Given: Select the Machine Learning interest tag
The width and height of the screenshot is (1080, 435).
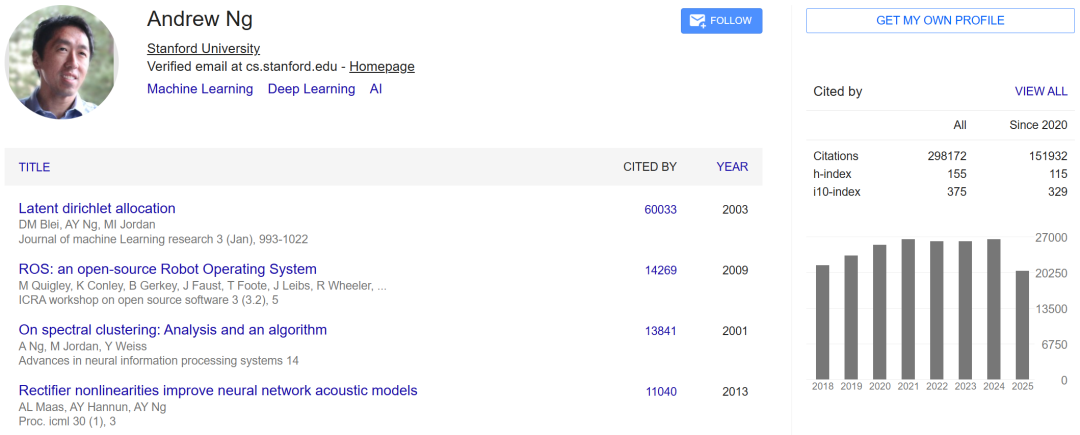Looking at the screenshot, I should pos(200,89).
